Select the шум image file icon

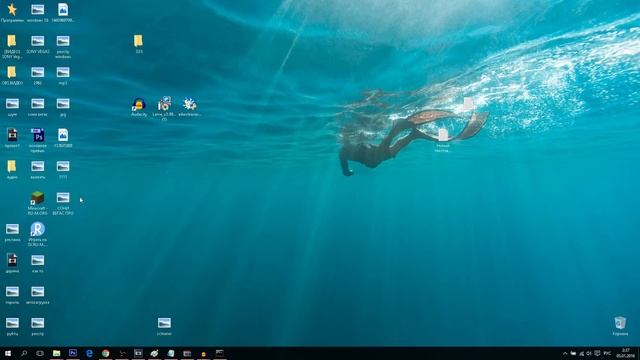tap(12, 103)
